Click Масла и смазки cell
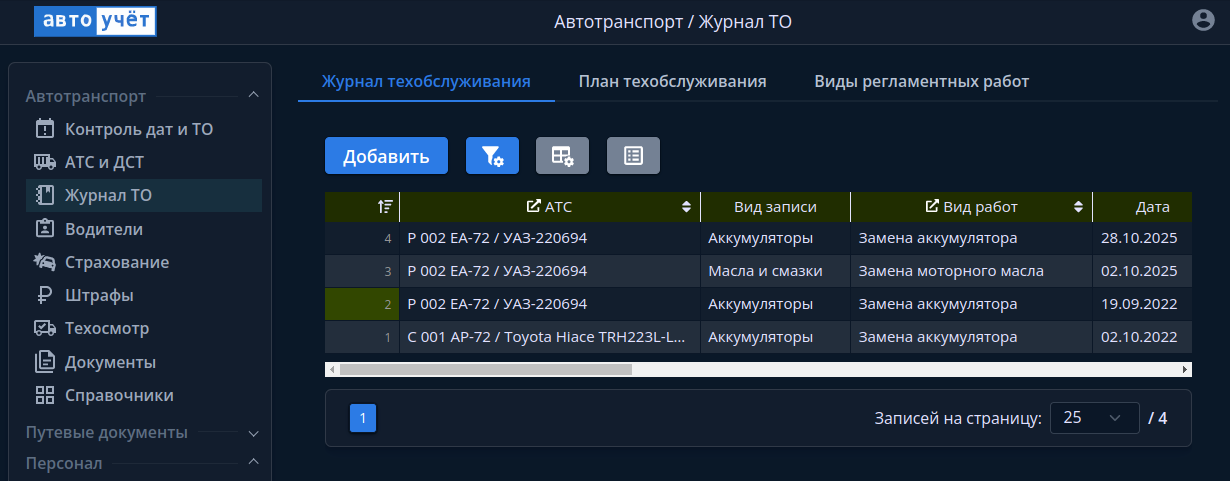Viewport: 1230px width, 481px height. coord(775,271)
